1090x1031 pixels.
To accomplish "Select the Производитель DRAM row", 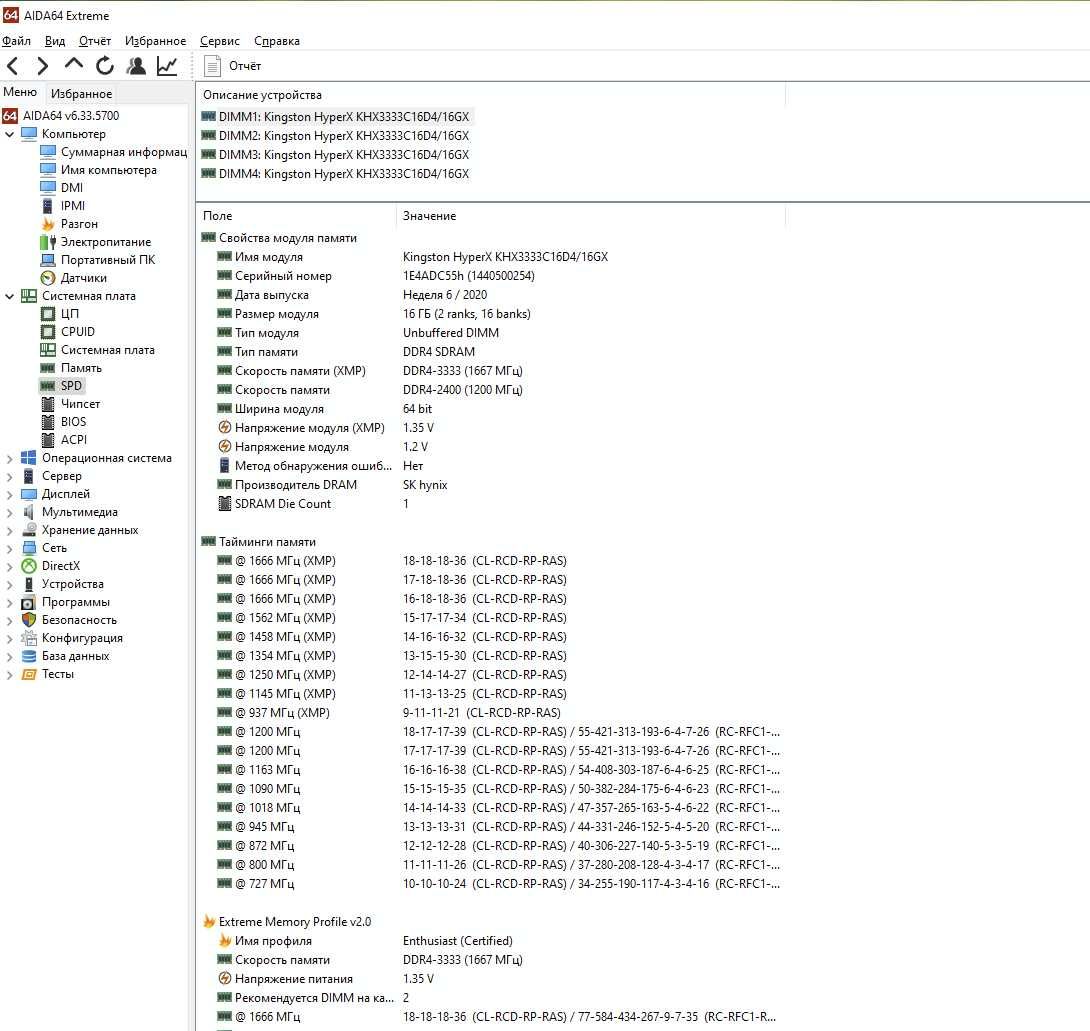I will [491, 485].
